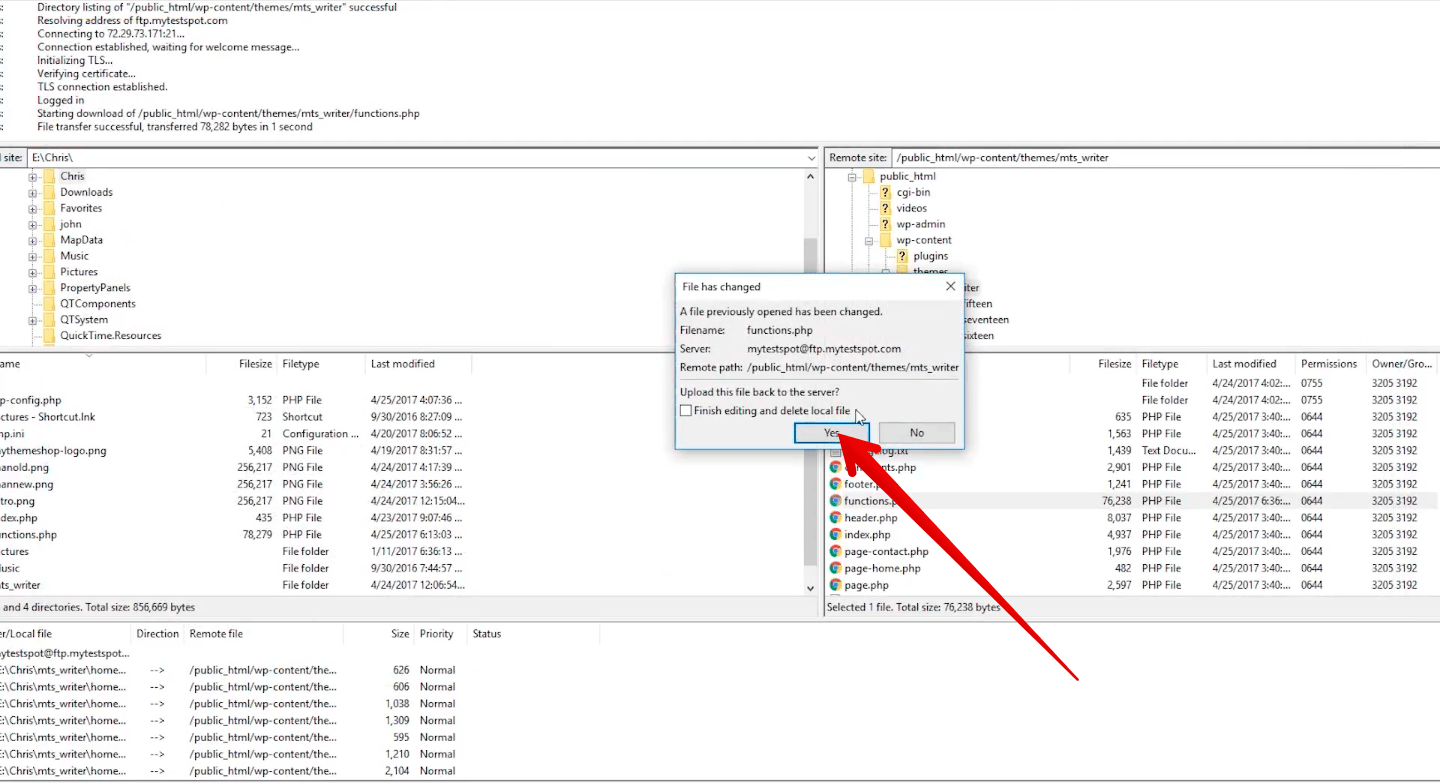Click the folder icon beside QuickTime.Resources
Screen dimensions: 1440x783
[48, 336]
